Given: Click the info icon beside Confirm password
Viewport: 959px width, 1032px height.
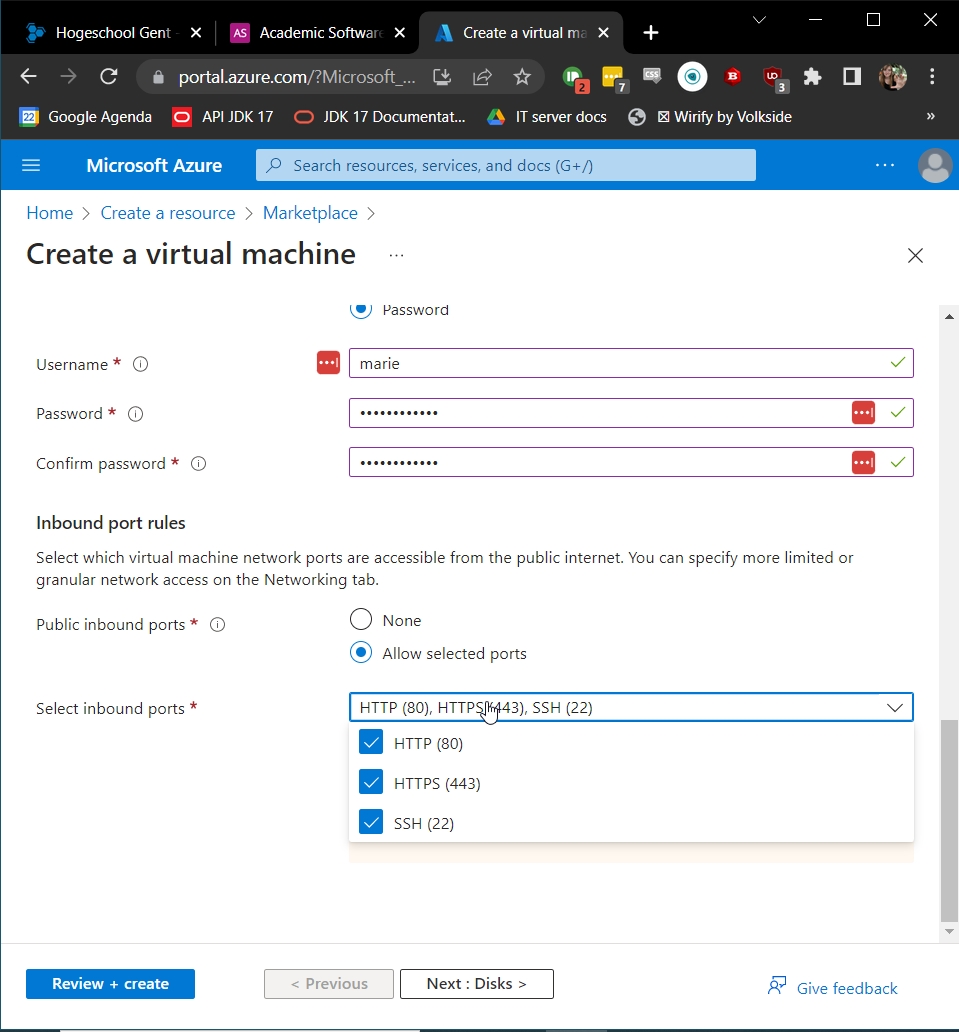Looking at the screenshot, I should (x=198, y=464).
